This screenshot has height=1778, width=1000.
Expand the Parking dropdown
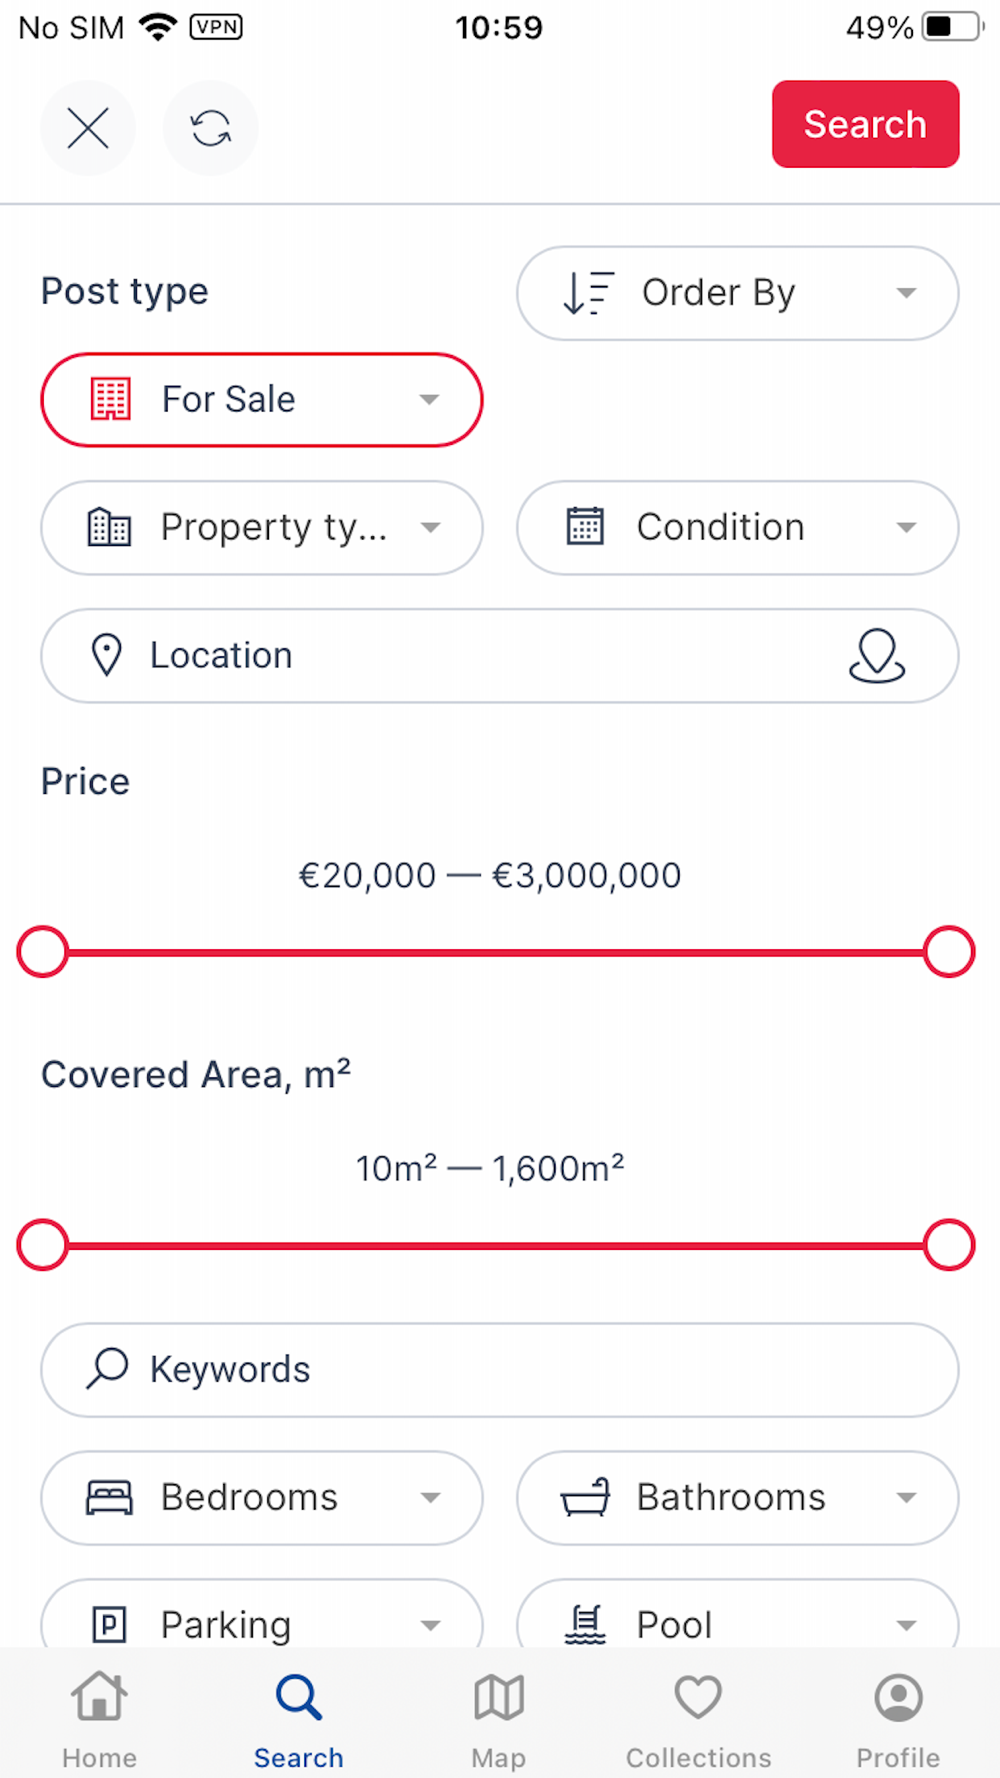coord(262,1622)
